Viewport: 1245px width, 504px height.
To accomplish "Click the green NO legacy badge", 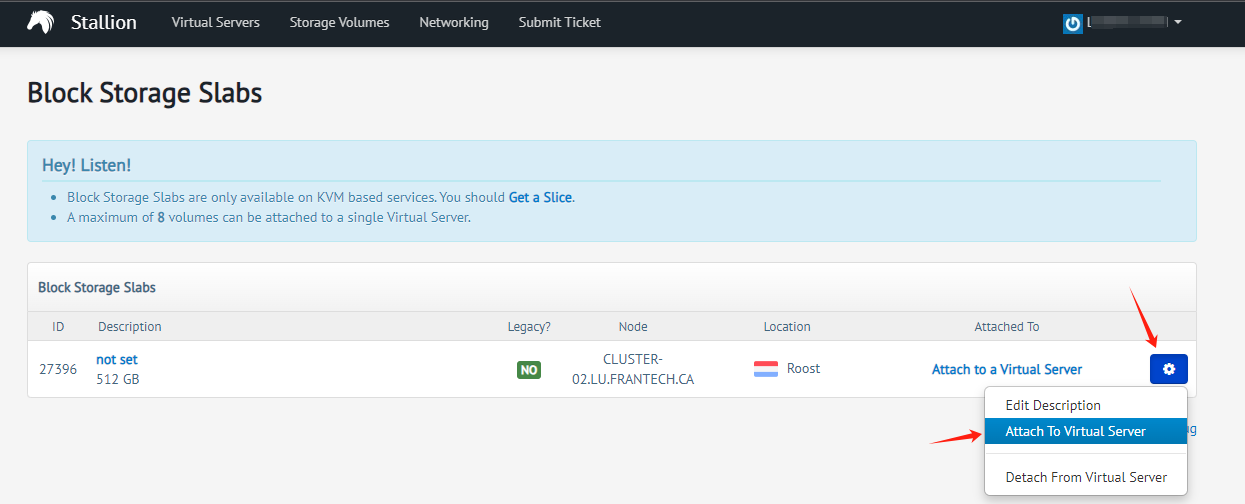I will [x=529, y=370].
